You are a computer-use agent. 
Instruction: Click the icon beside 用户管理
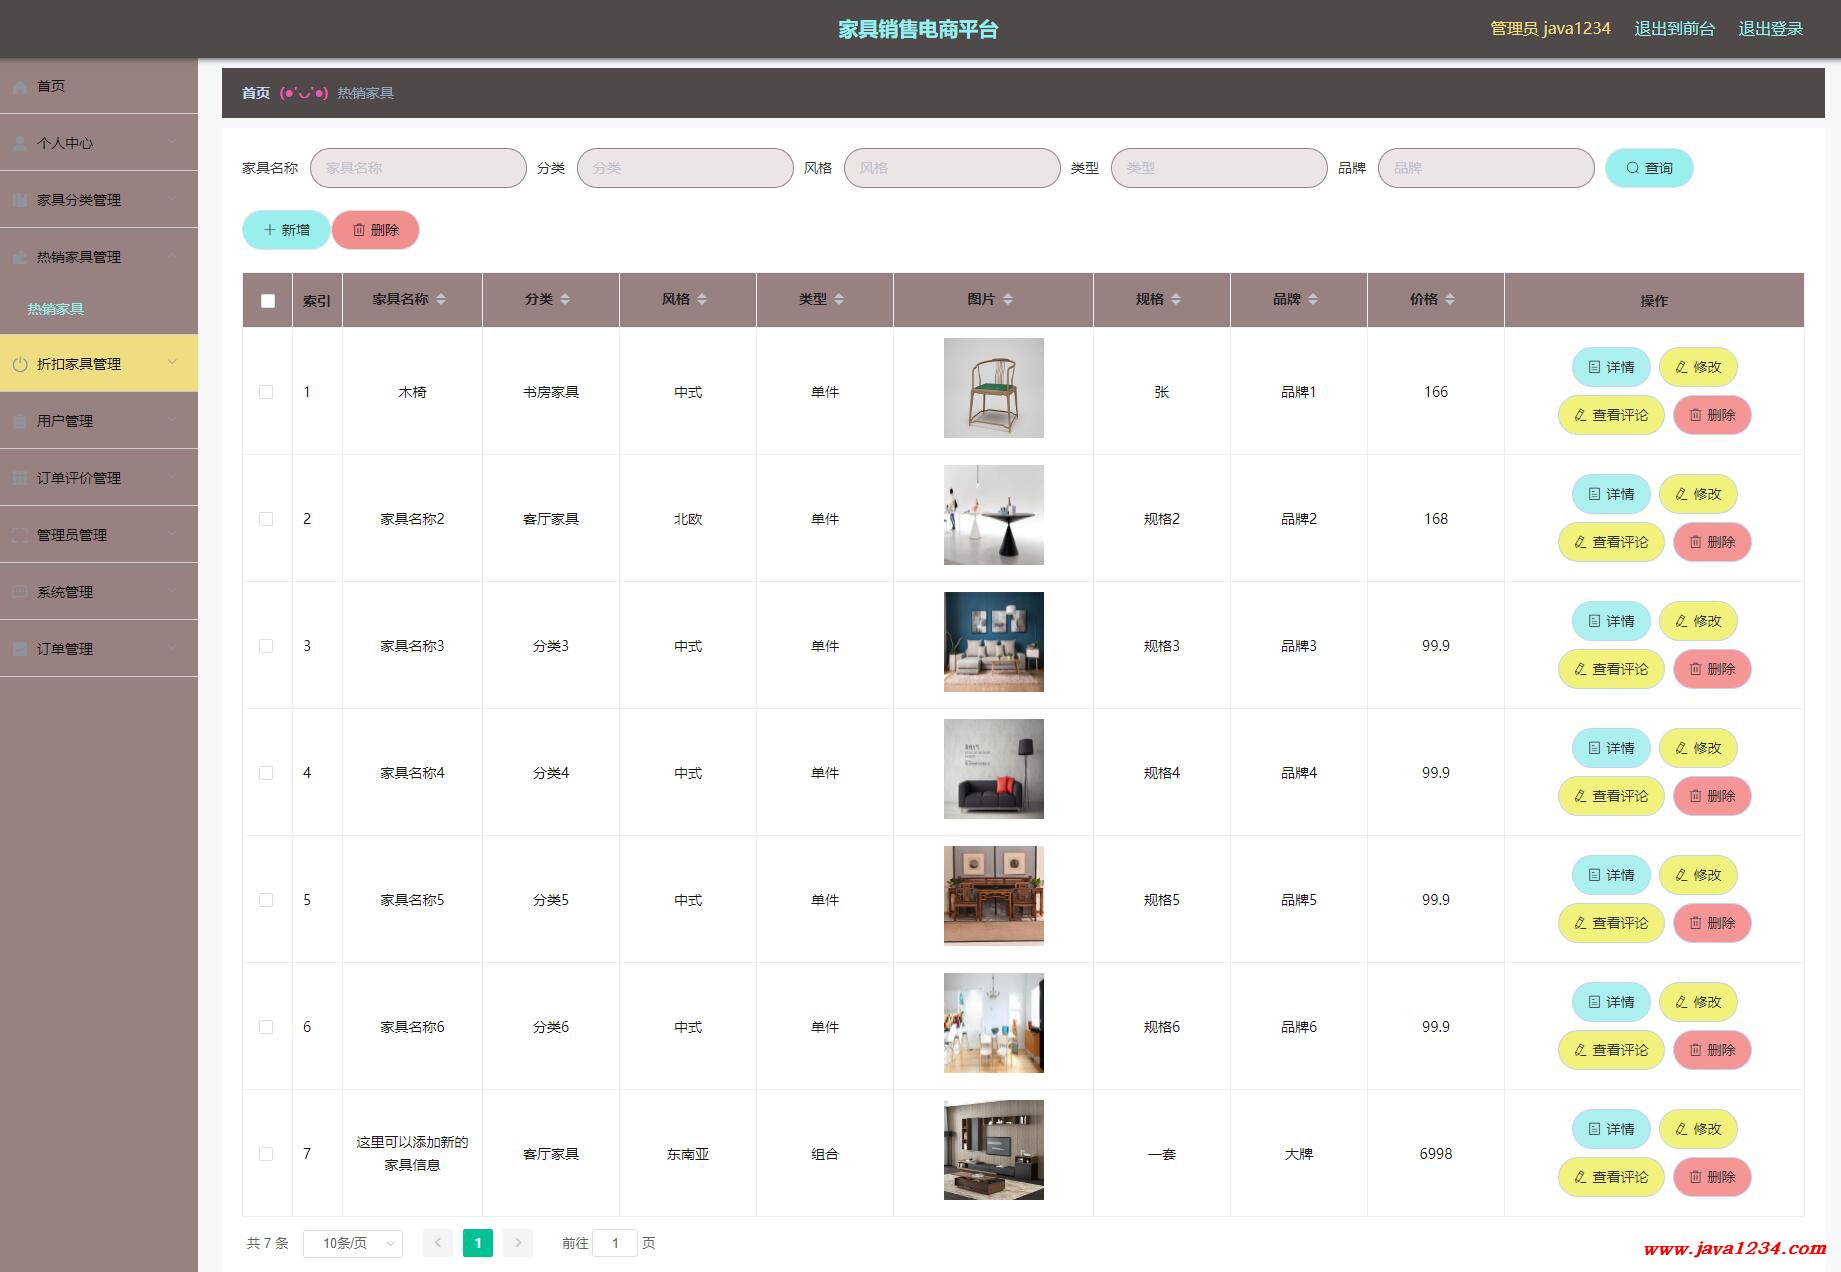coord(20,422)
